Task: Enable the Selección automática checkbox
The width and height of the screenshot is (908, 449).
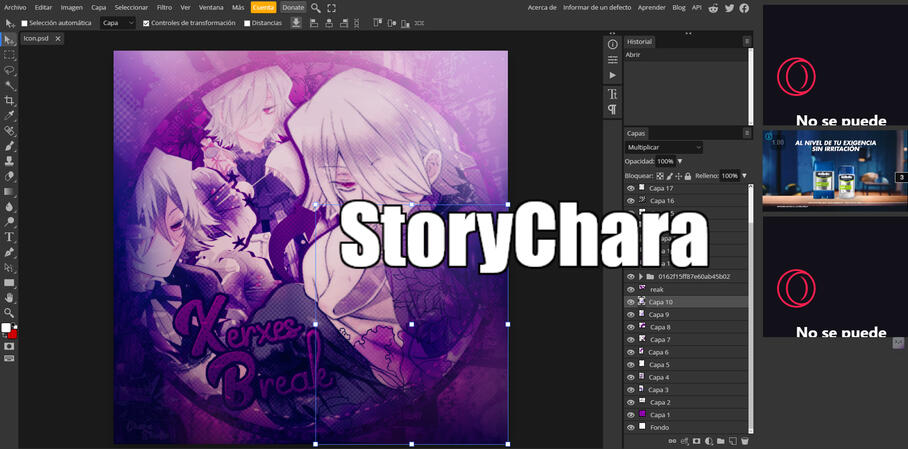Action: point(25,23)
